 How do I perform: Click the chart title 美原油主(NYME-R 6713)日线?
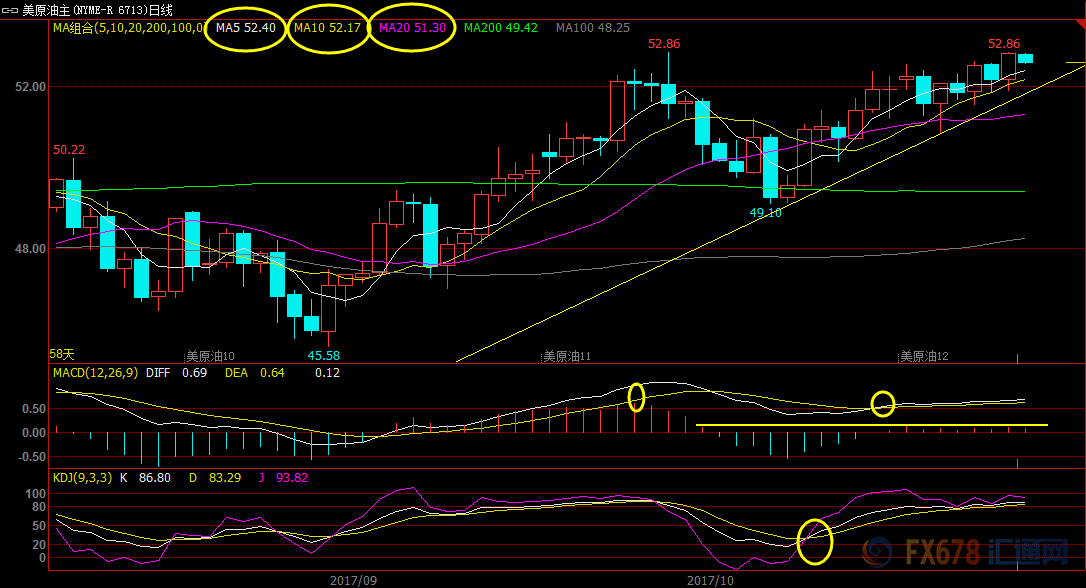[x=98, y=10]
